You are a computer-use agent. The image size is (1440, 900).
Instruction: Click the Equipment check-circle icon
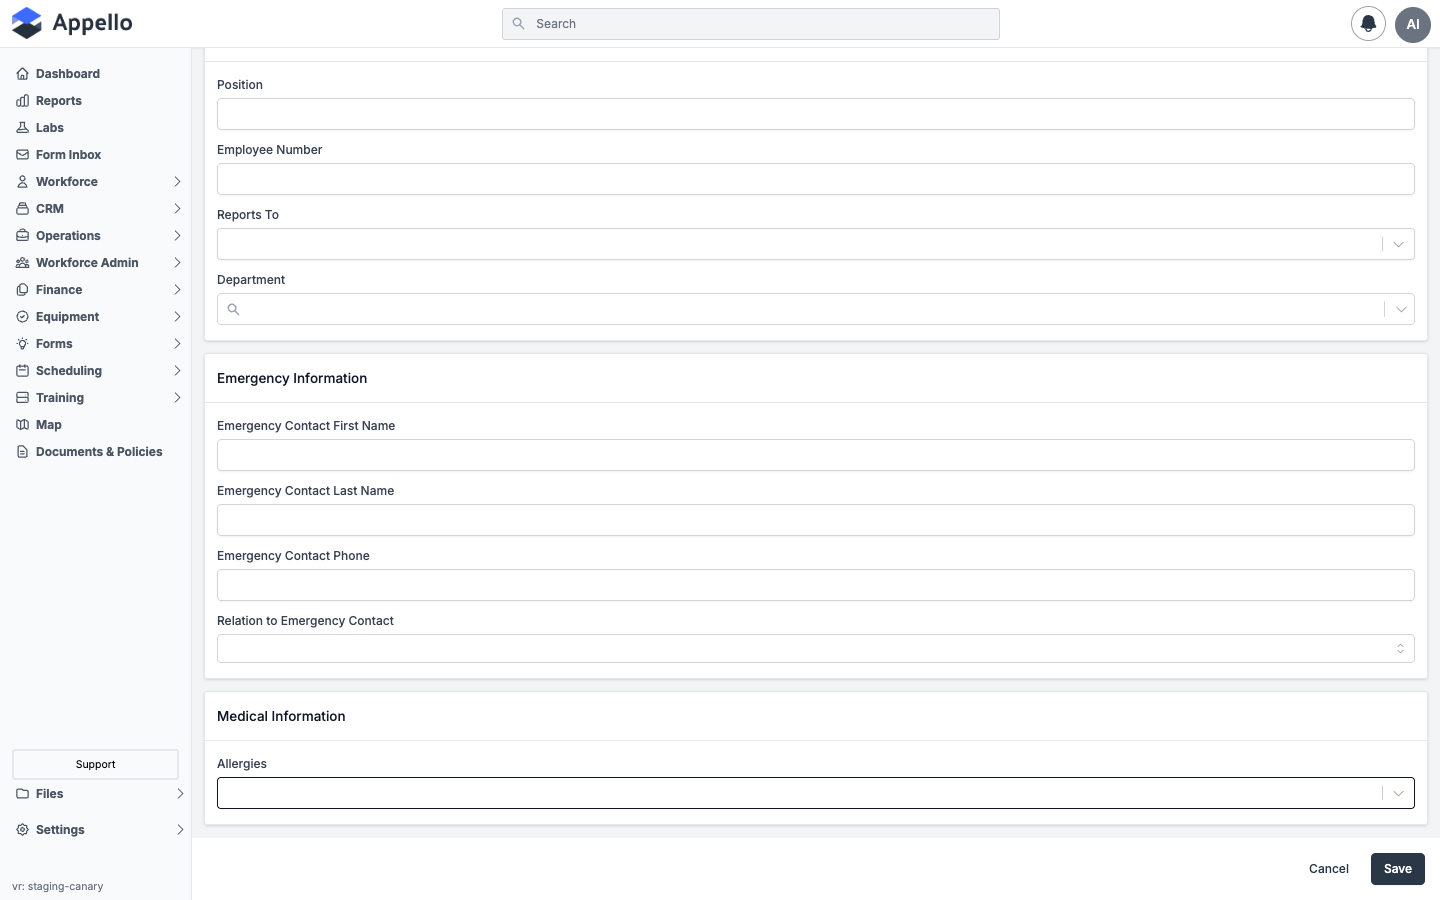22,317
